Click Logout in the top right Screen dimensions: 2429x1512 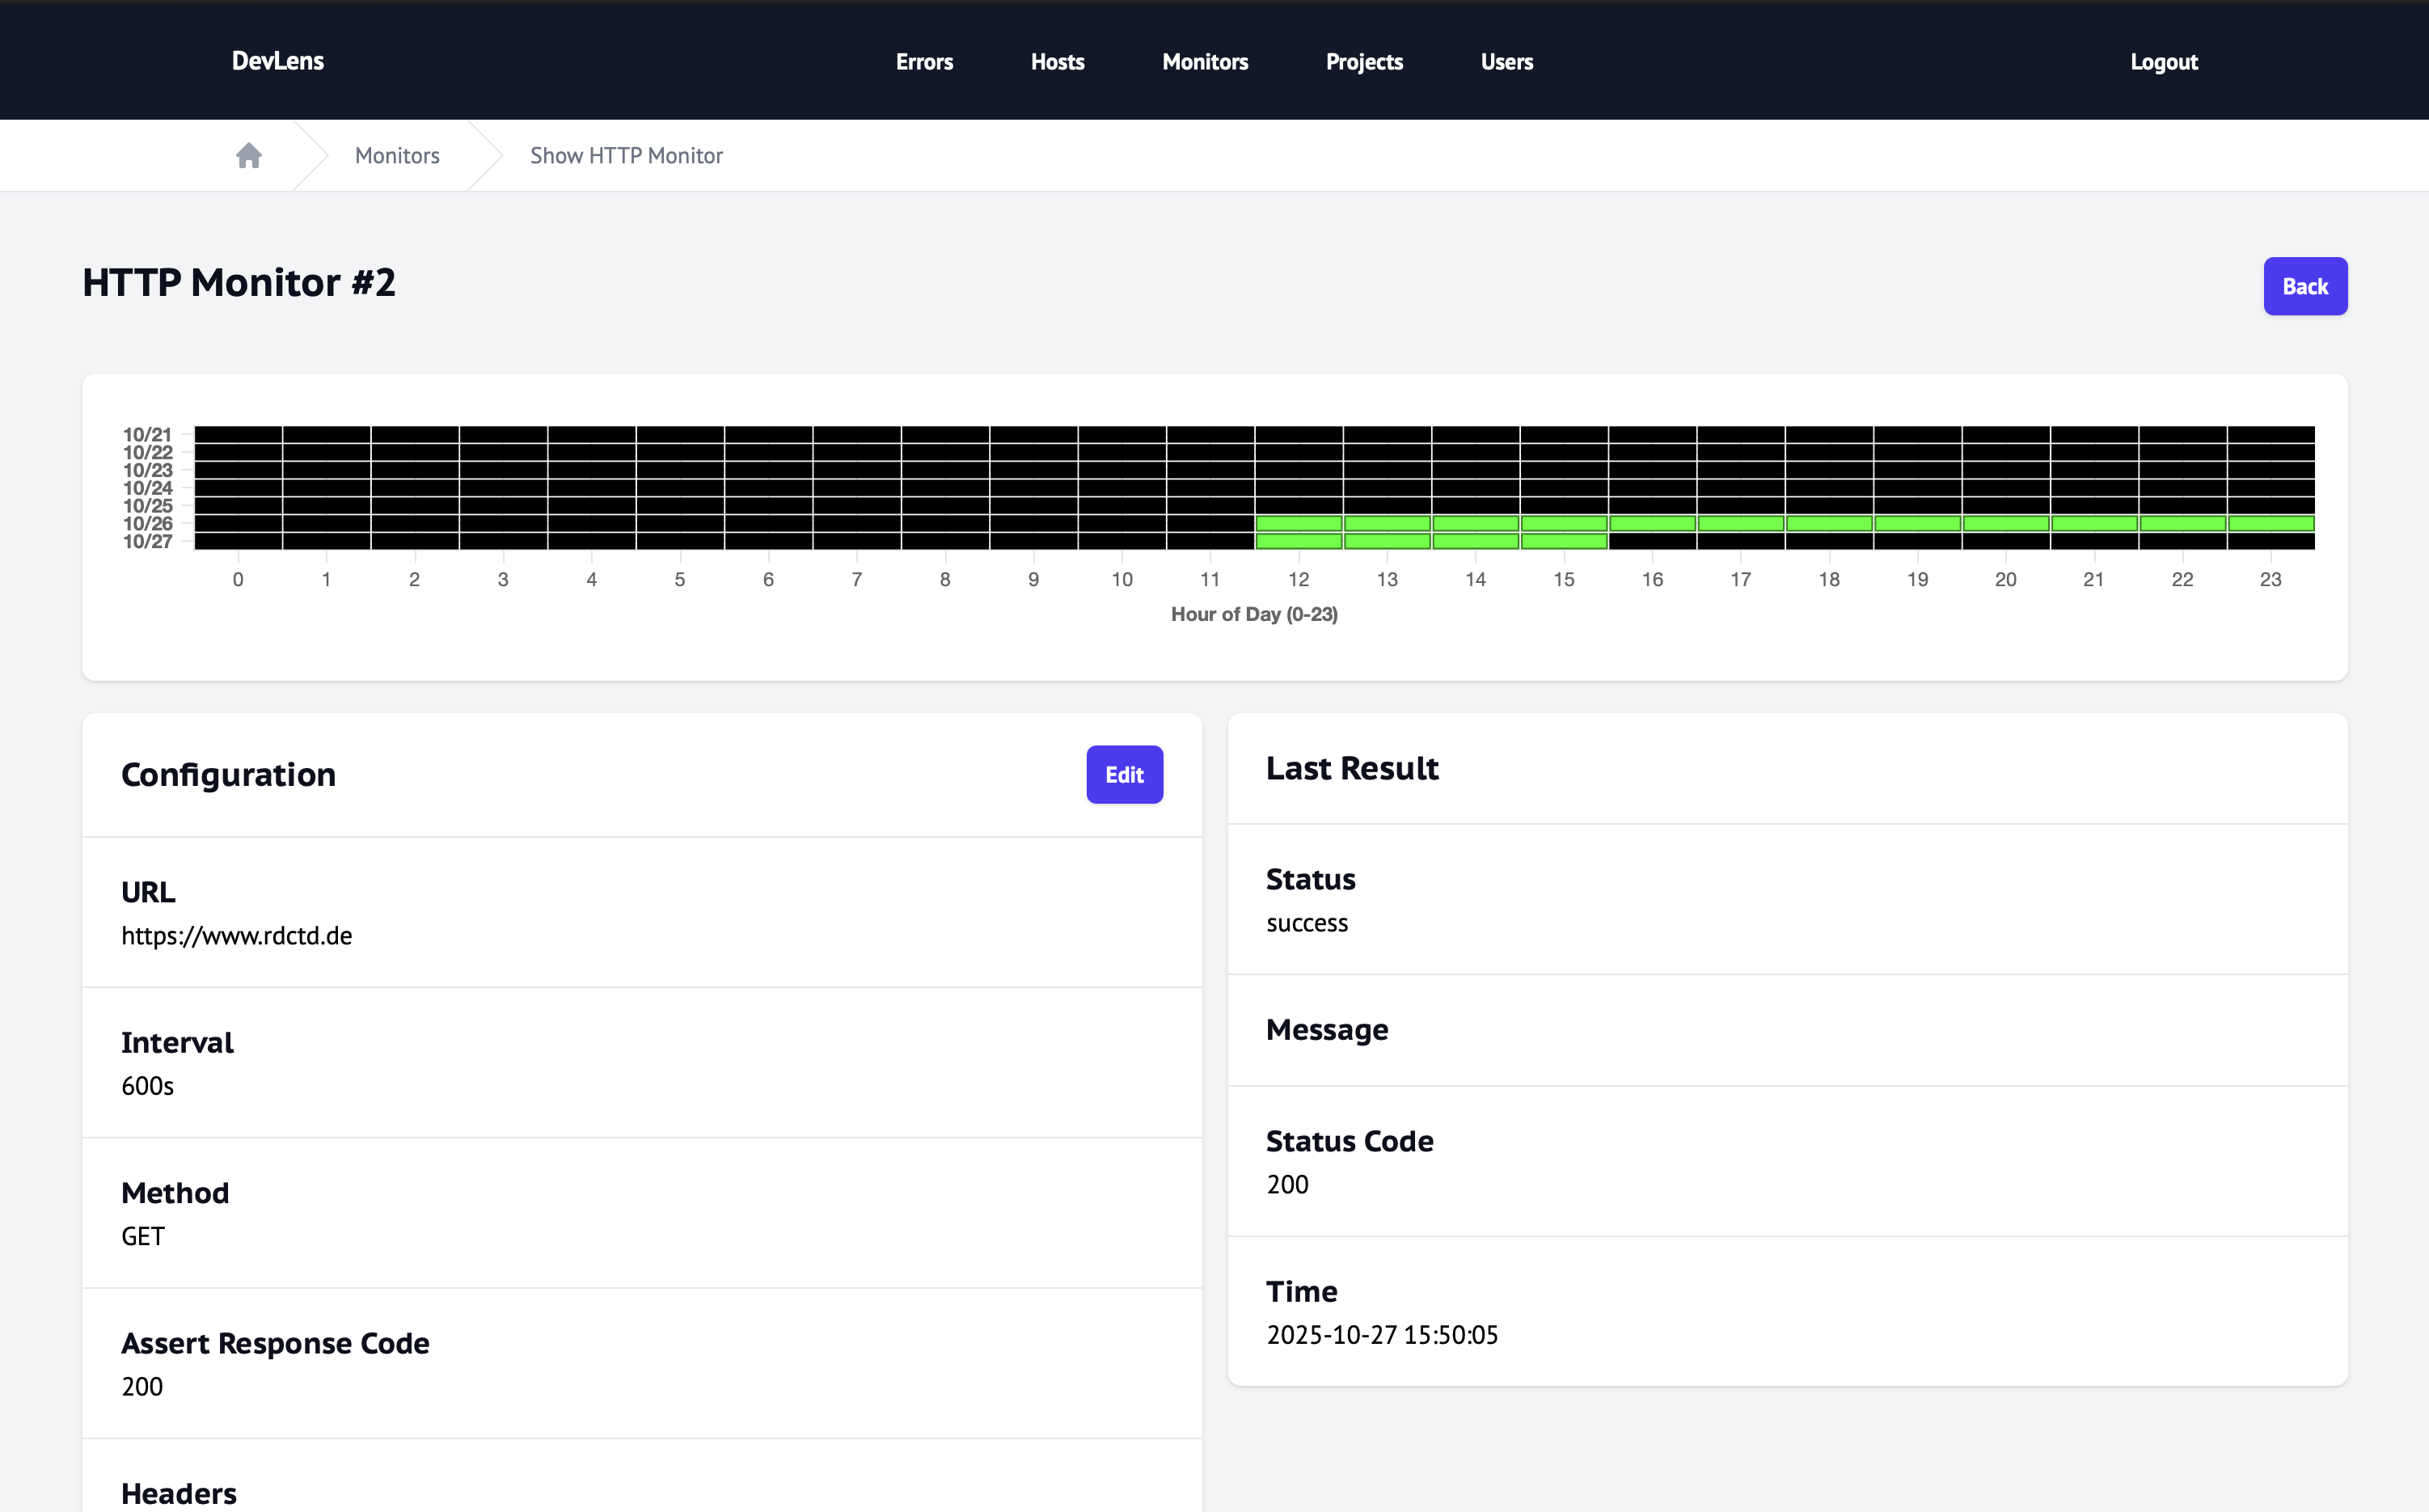pyautogui.click(x=2163, y=61)
